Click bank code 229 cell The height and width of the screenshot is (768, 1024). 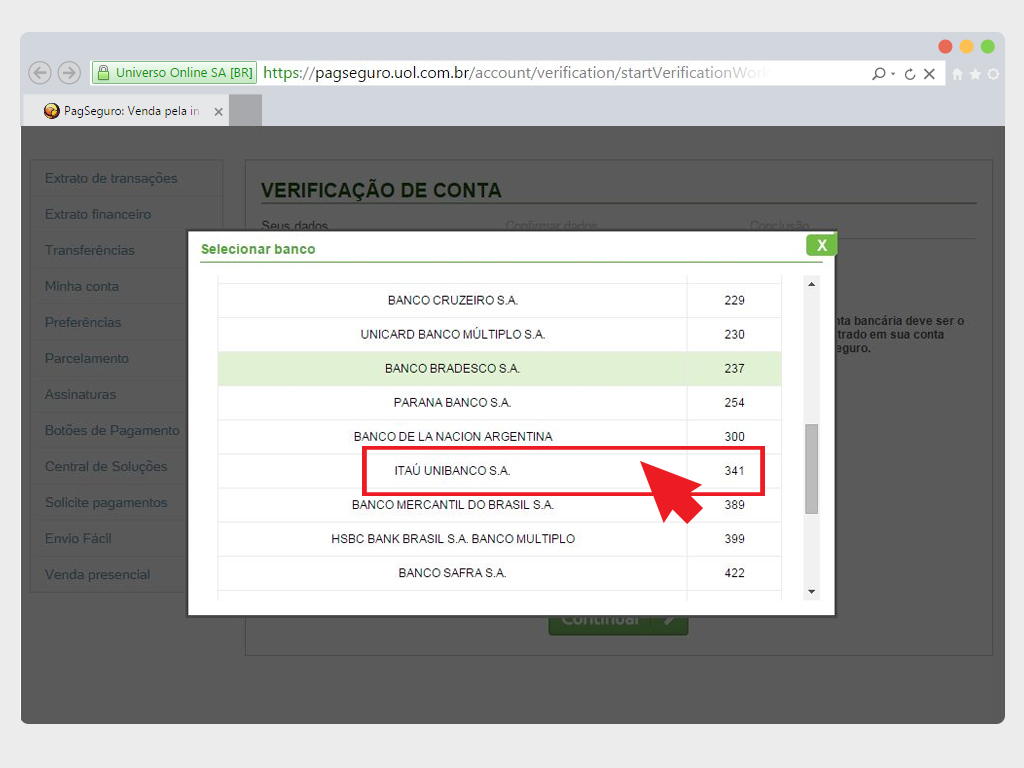click(x=734, y=300)
